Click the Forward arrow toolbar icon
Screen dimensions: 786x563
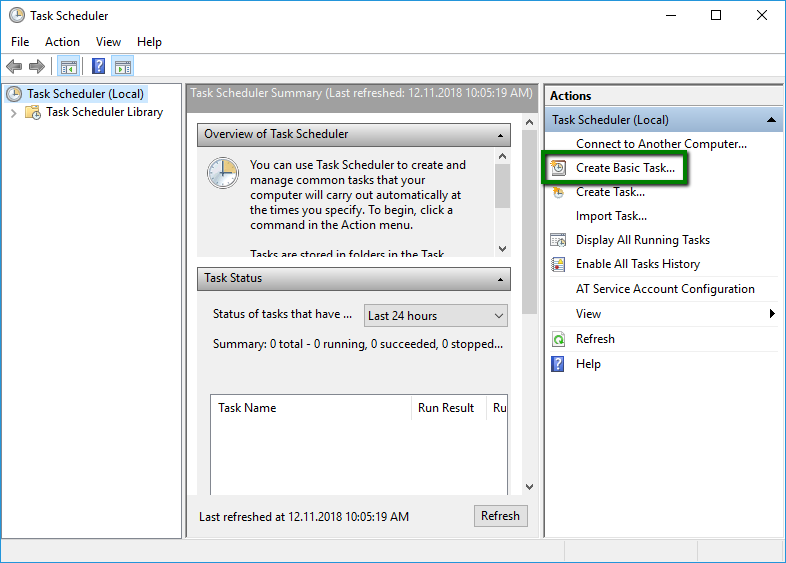pyautogui.click(x=37, y=66)
